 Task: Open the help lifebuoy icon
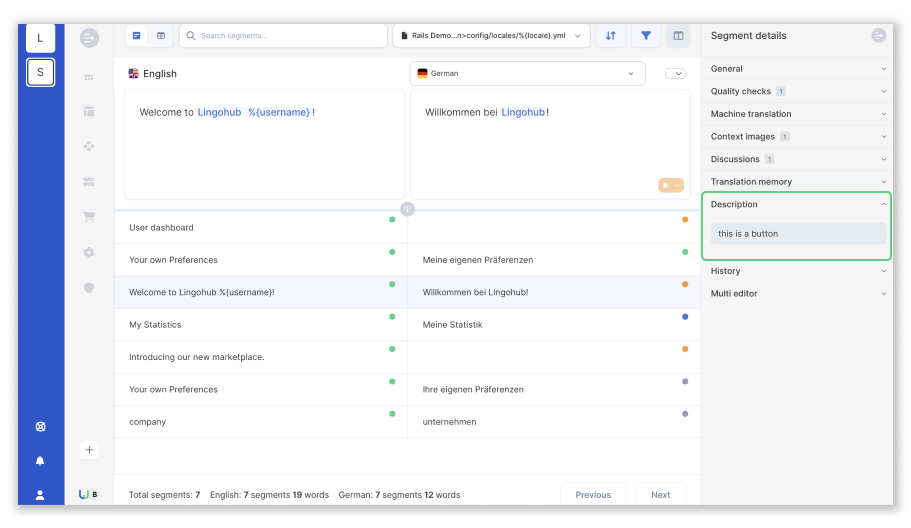click(40, 426)
